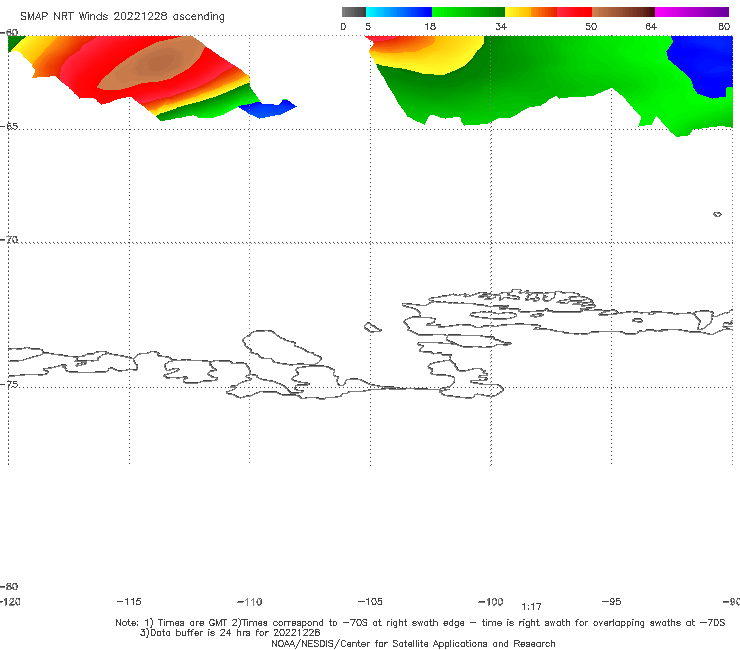Click the colorbar label '64'
This screenshot has height=650, width=740.
click(x=651, y=27)
